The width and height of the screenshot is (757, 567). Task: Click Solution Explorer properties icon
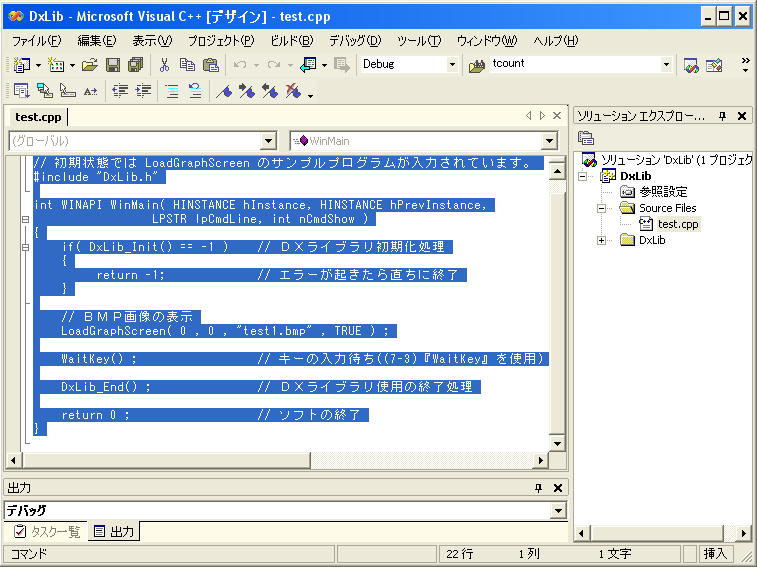(586, 138)
